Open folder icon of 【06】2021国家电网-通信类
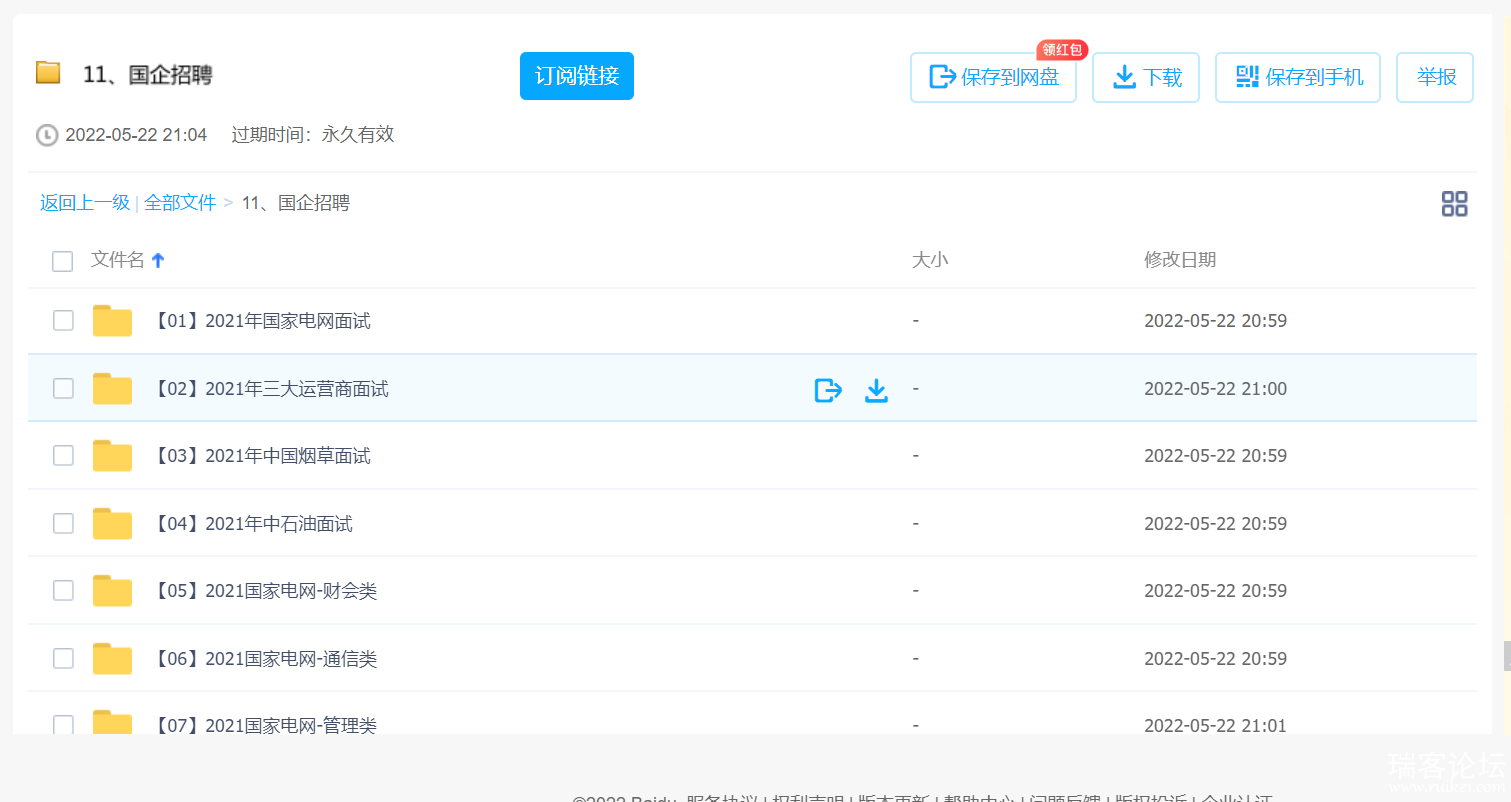The width and height of the screenshot is (1511, 802). point(112,659)
